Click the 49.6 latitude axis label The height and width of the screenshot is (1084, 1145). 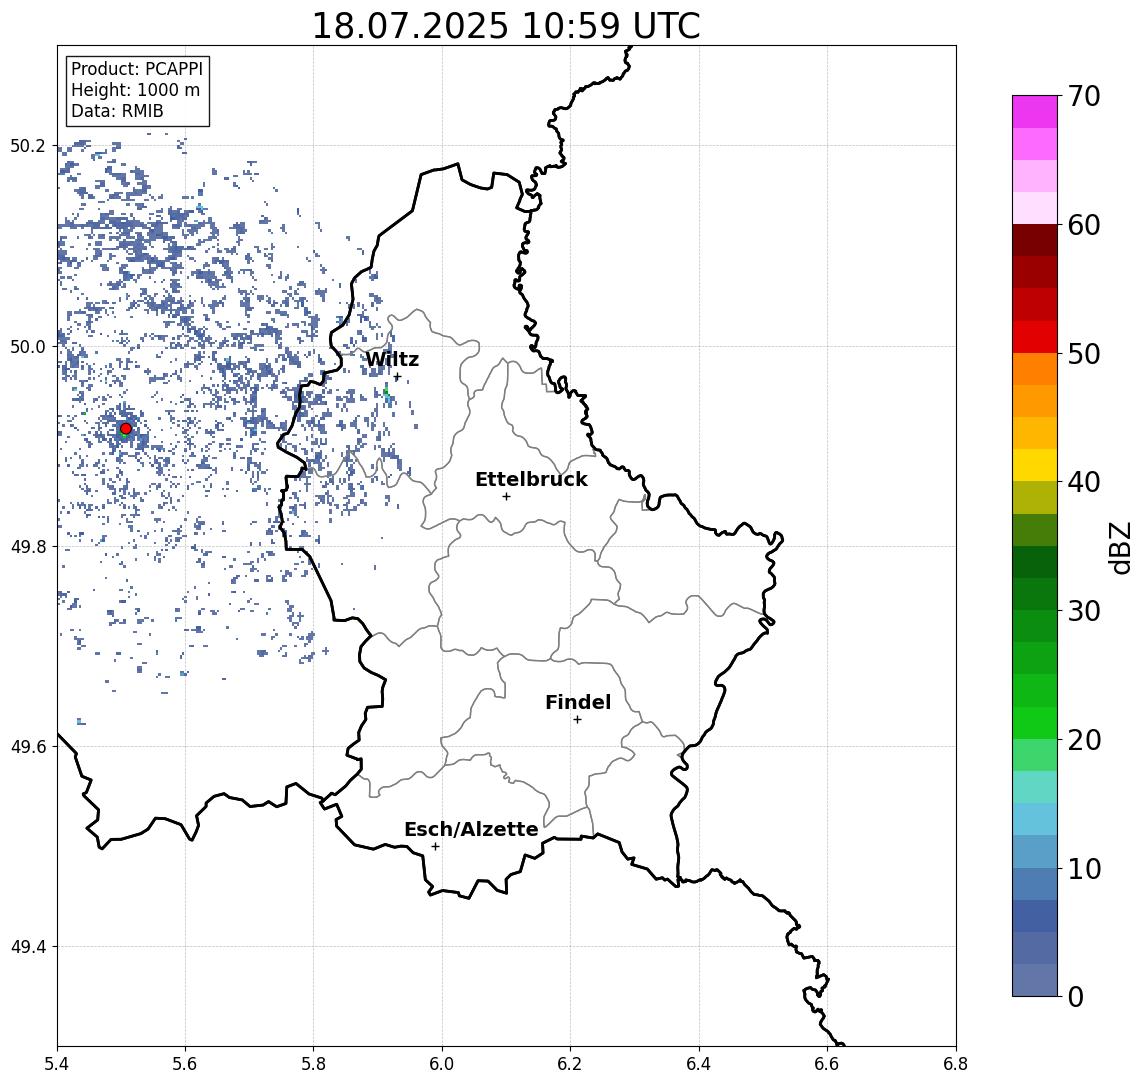27,747
